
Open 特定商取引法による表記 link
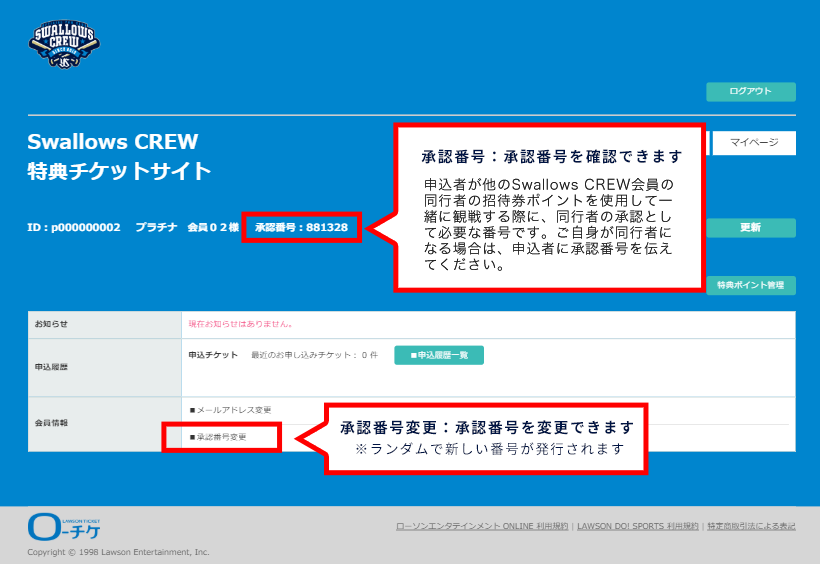[751, 526]
